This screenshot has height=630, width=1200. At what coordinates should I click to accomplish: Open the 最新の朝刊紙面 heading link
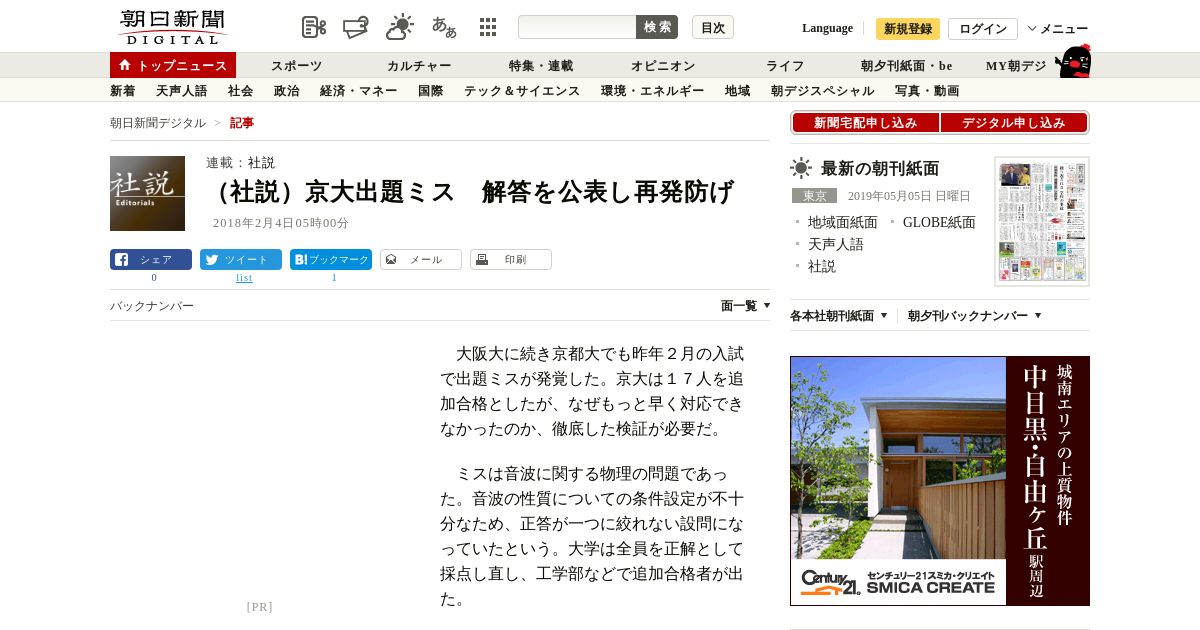(x=880, y=169)
